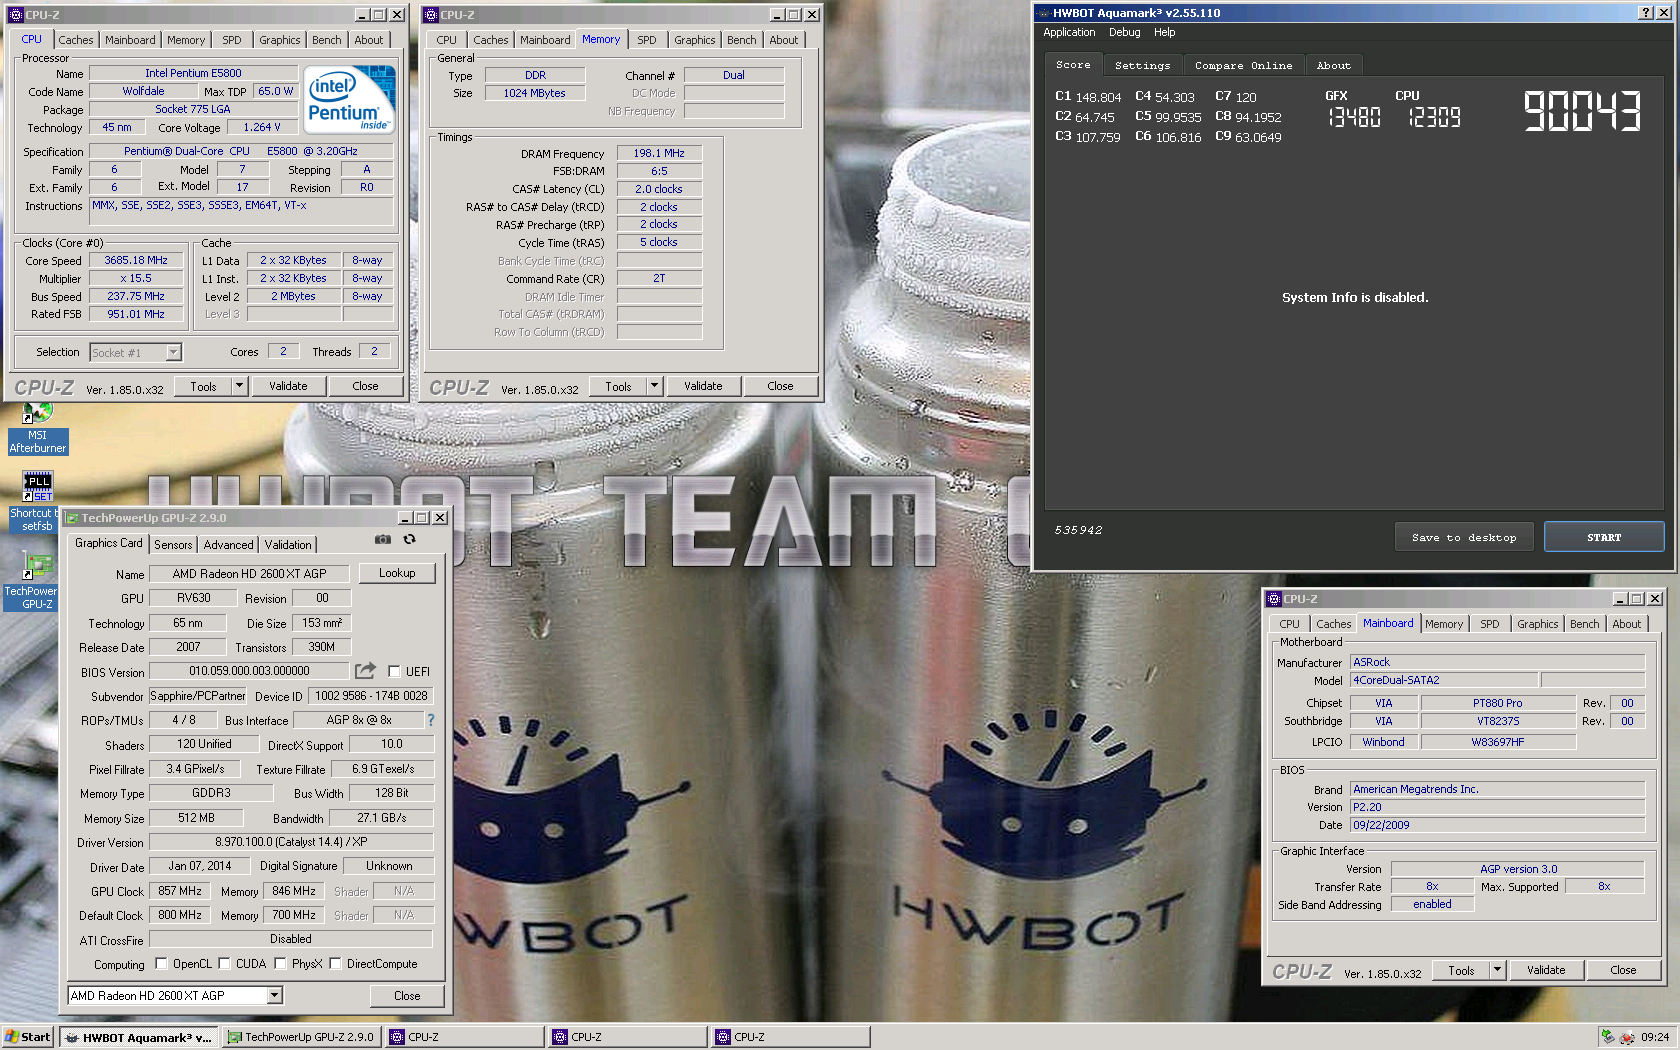
Task: Click Validate in the CPU-Z Mainboard window
Action: click(1546, 970)
